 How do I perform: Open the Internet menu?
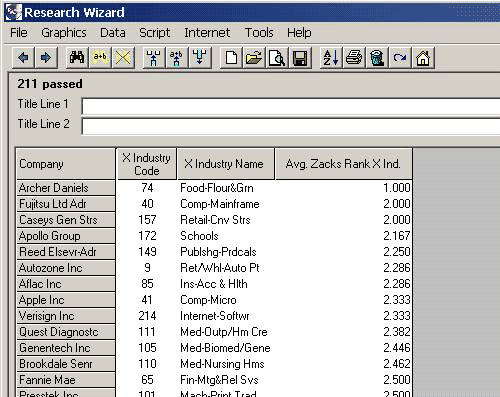pyautogui.click(x=207, y=33)
